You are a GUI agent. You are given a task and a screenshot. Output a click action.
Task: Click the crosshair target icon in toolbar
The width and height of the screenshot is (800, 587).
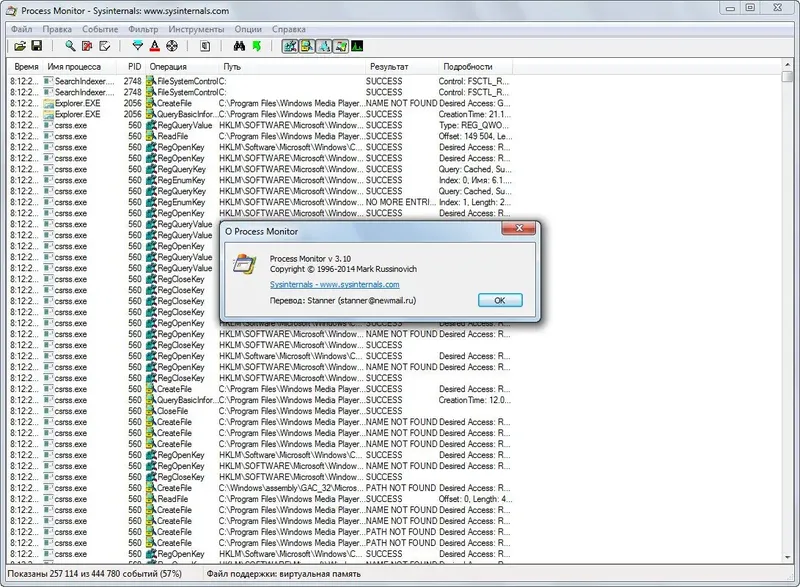172,46
